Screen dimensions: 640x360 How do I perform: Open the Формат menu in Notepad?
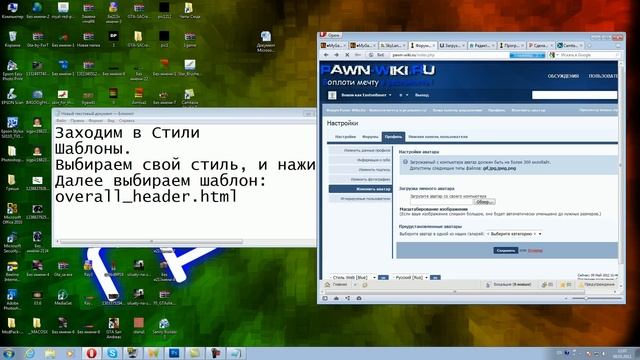(x=96, y=121)
